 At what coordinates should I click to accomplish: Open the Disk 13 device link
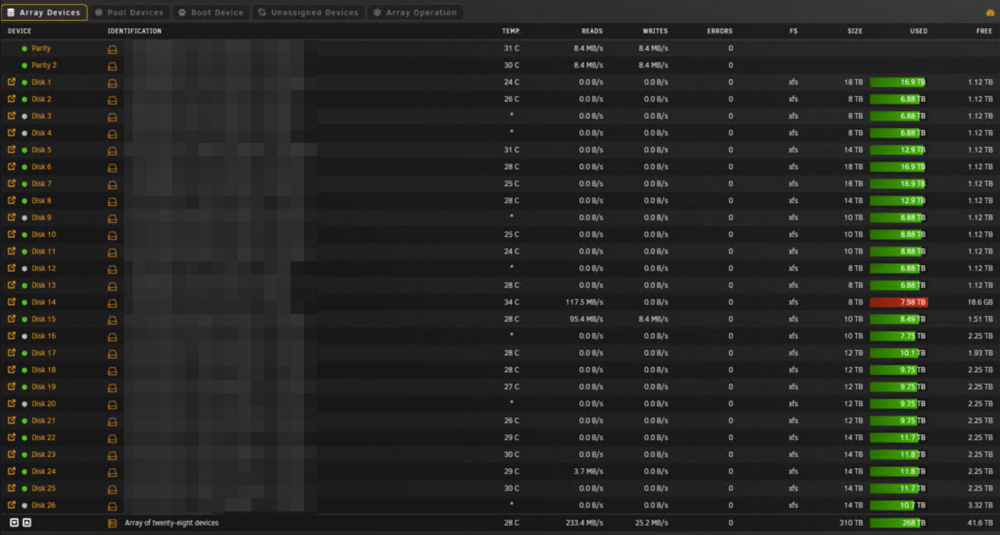pyautogui.click(x=43, y=285)
